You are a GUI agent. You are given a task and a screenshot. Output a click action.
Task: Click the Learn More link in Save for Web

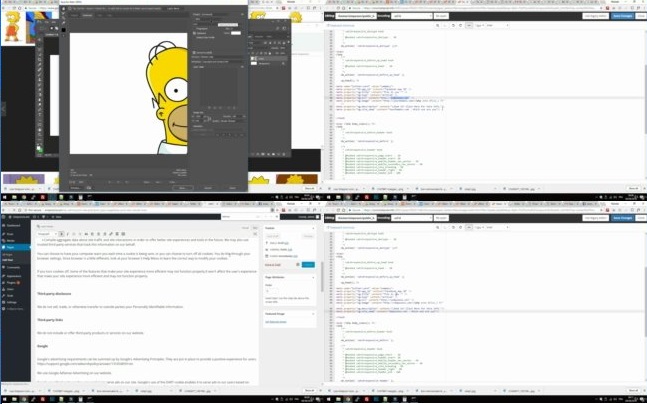[173, 9]
